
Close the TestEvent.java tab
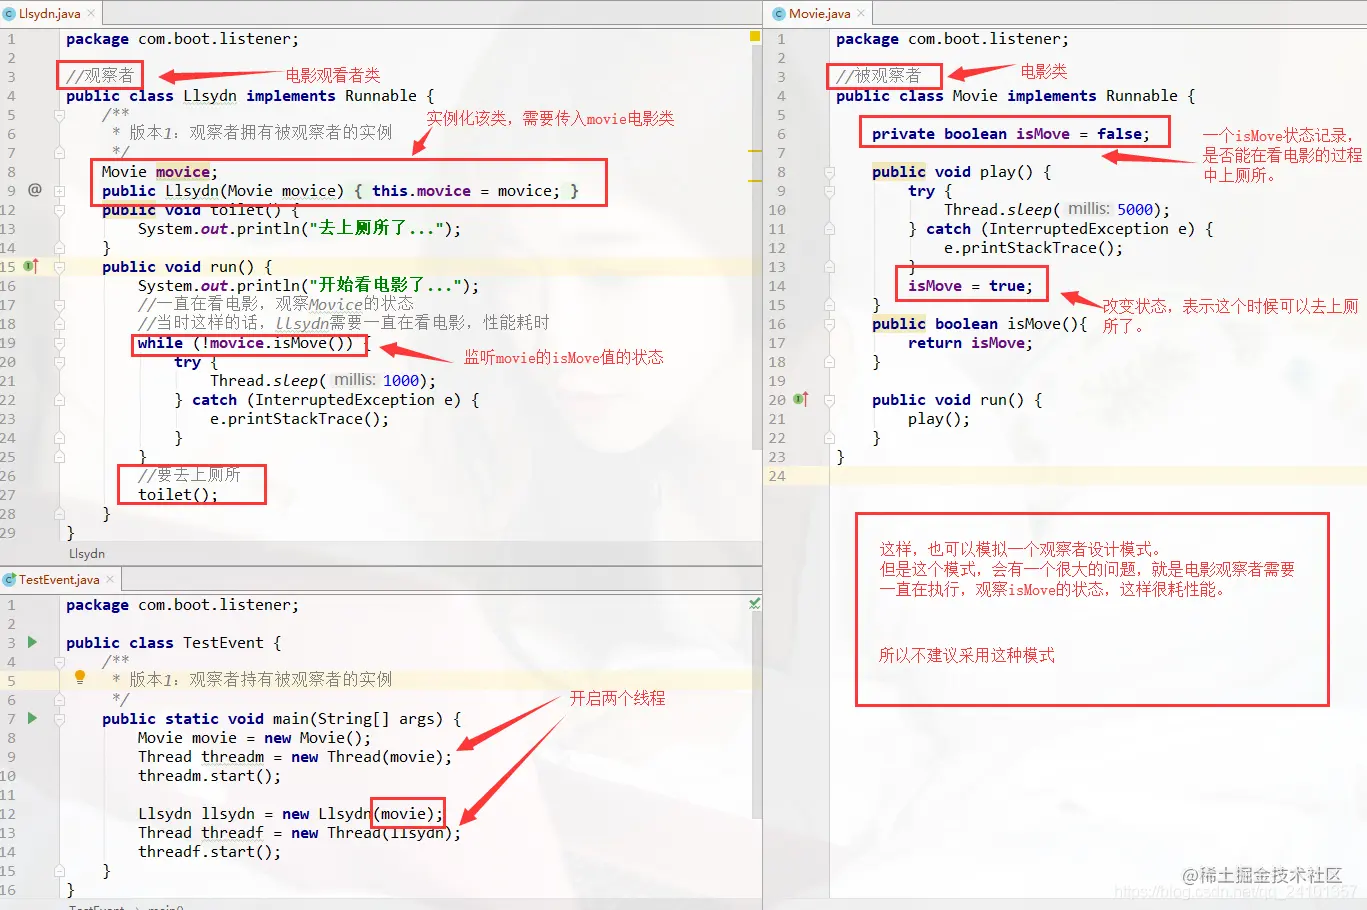tap(110, 579)
